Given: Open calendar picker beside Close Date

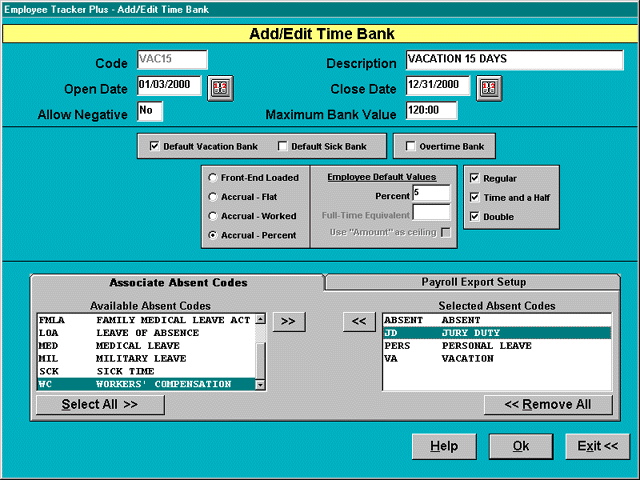Looking at the screenshot, I should [x=487, y=88].
